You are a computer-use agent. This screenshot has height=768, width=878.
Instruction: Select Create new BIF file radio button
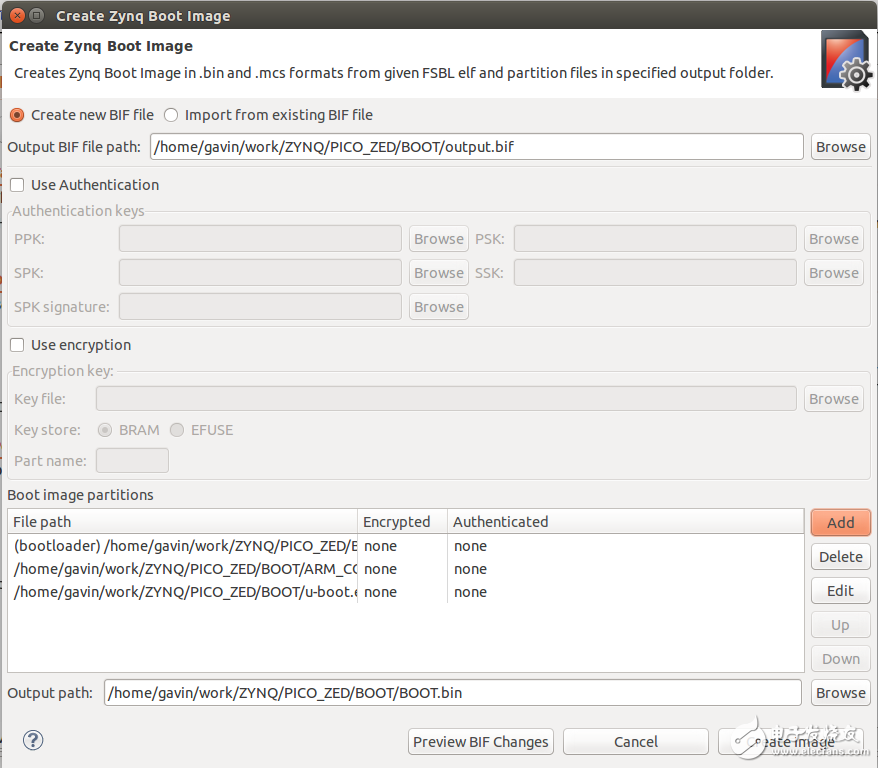tap(17, 115)
